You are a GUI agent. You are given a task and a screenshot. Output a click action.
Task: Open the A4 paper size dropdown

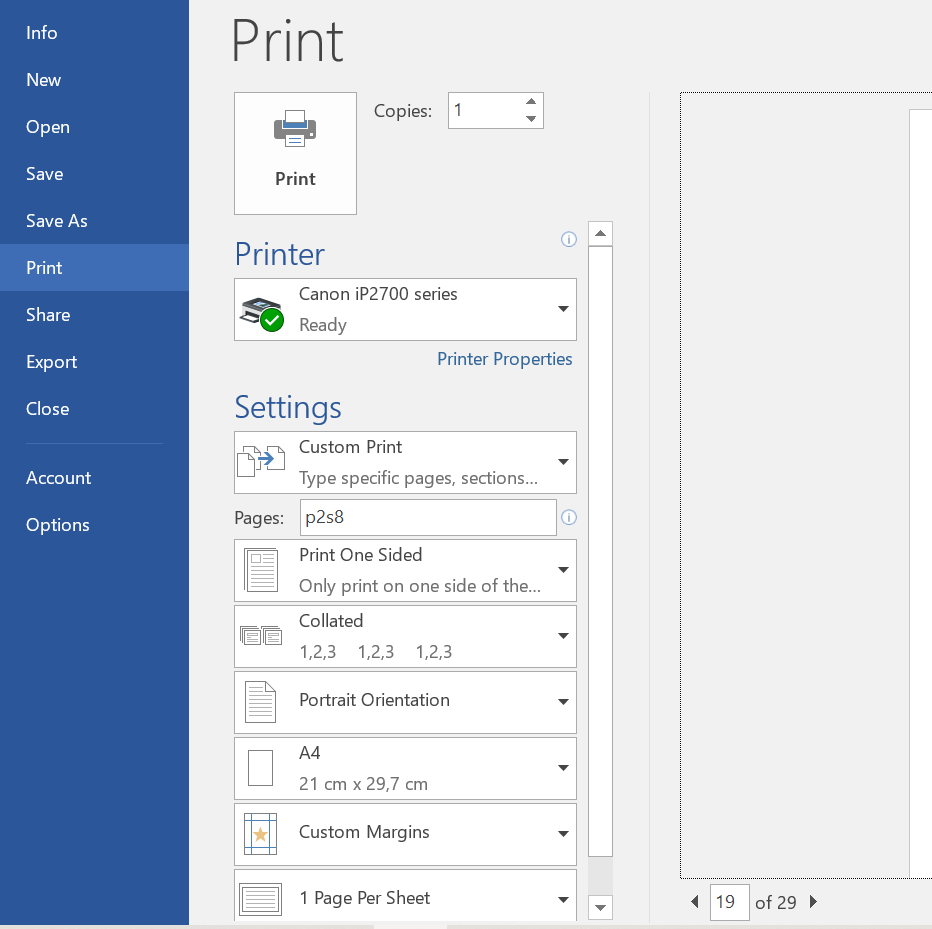405,769
